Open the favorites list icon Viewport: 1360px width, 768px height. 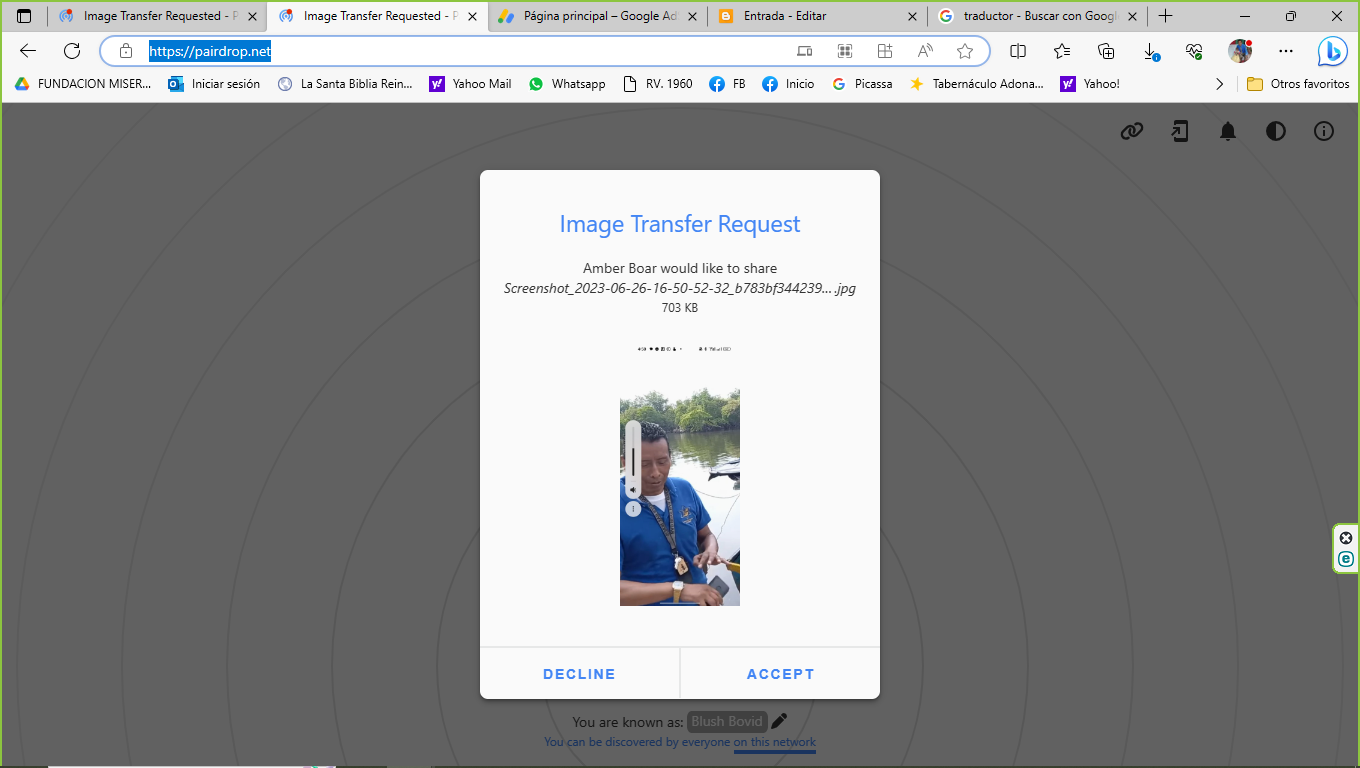coord(1062,51)
